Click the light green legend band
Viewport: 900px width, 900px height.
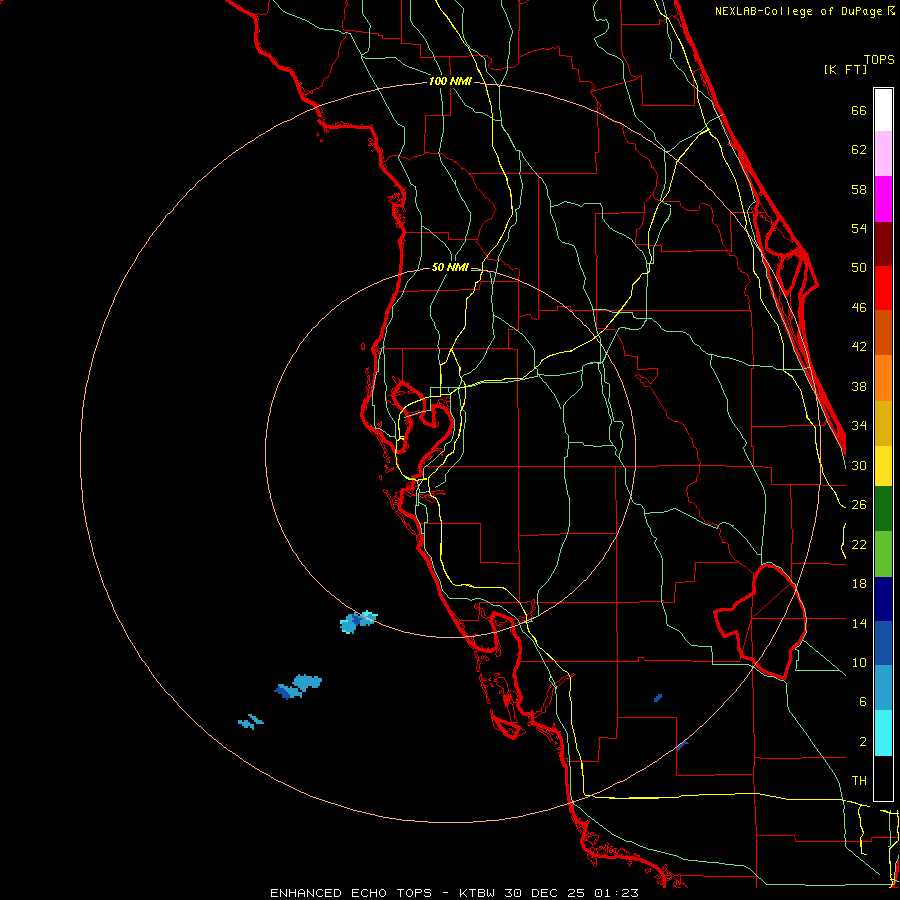[883, 554]
